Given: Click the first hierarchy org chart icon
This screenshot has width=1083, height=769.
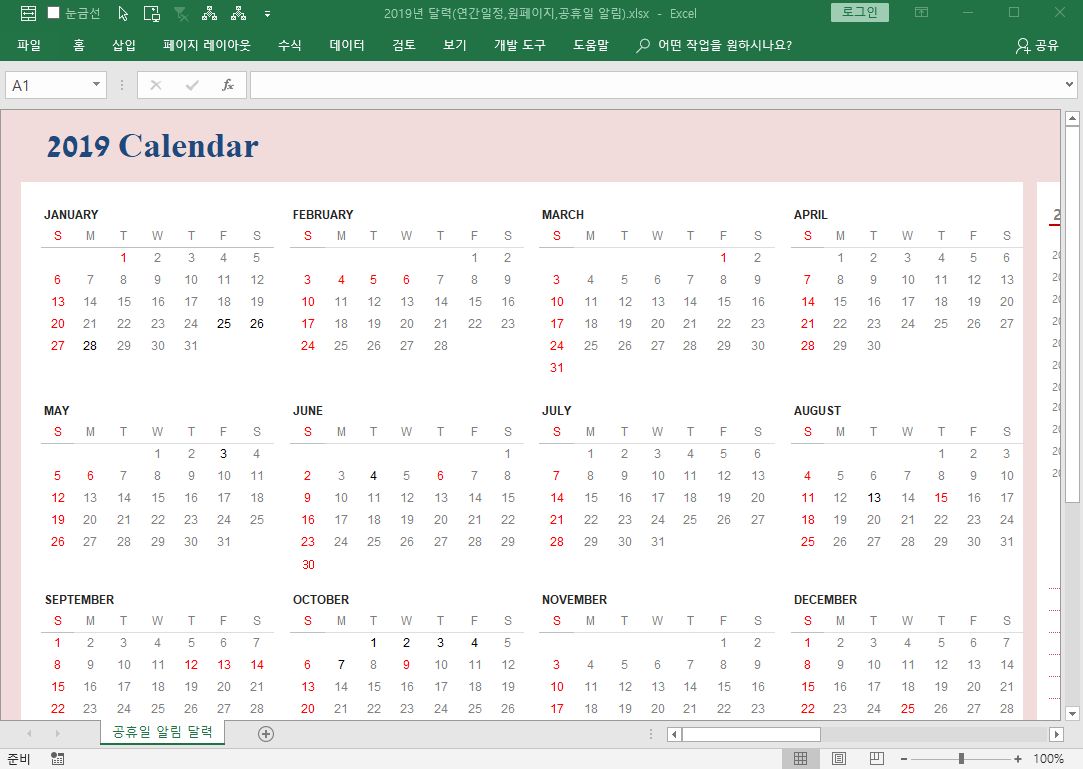Looking at the screenshot, I should pos(209,13).
